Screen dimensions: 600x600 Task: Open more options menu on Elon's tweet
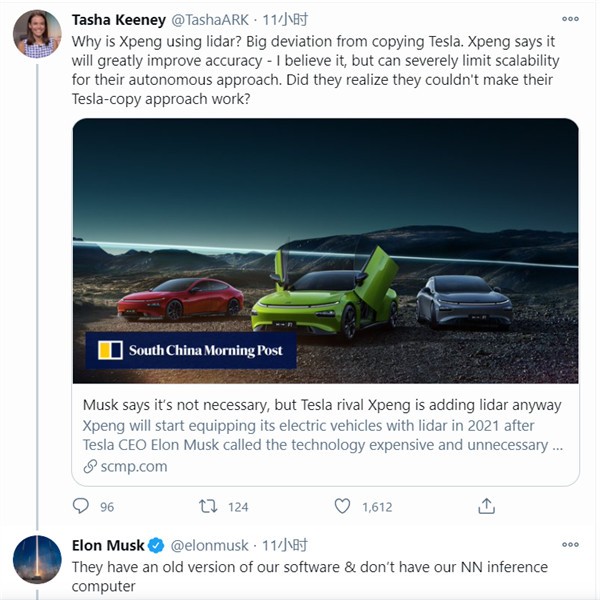pos(570,545)
